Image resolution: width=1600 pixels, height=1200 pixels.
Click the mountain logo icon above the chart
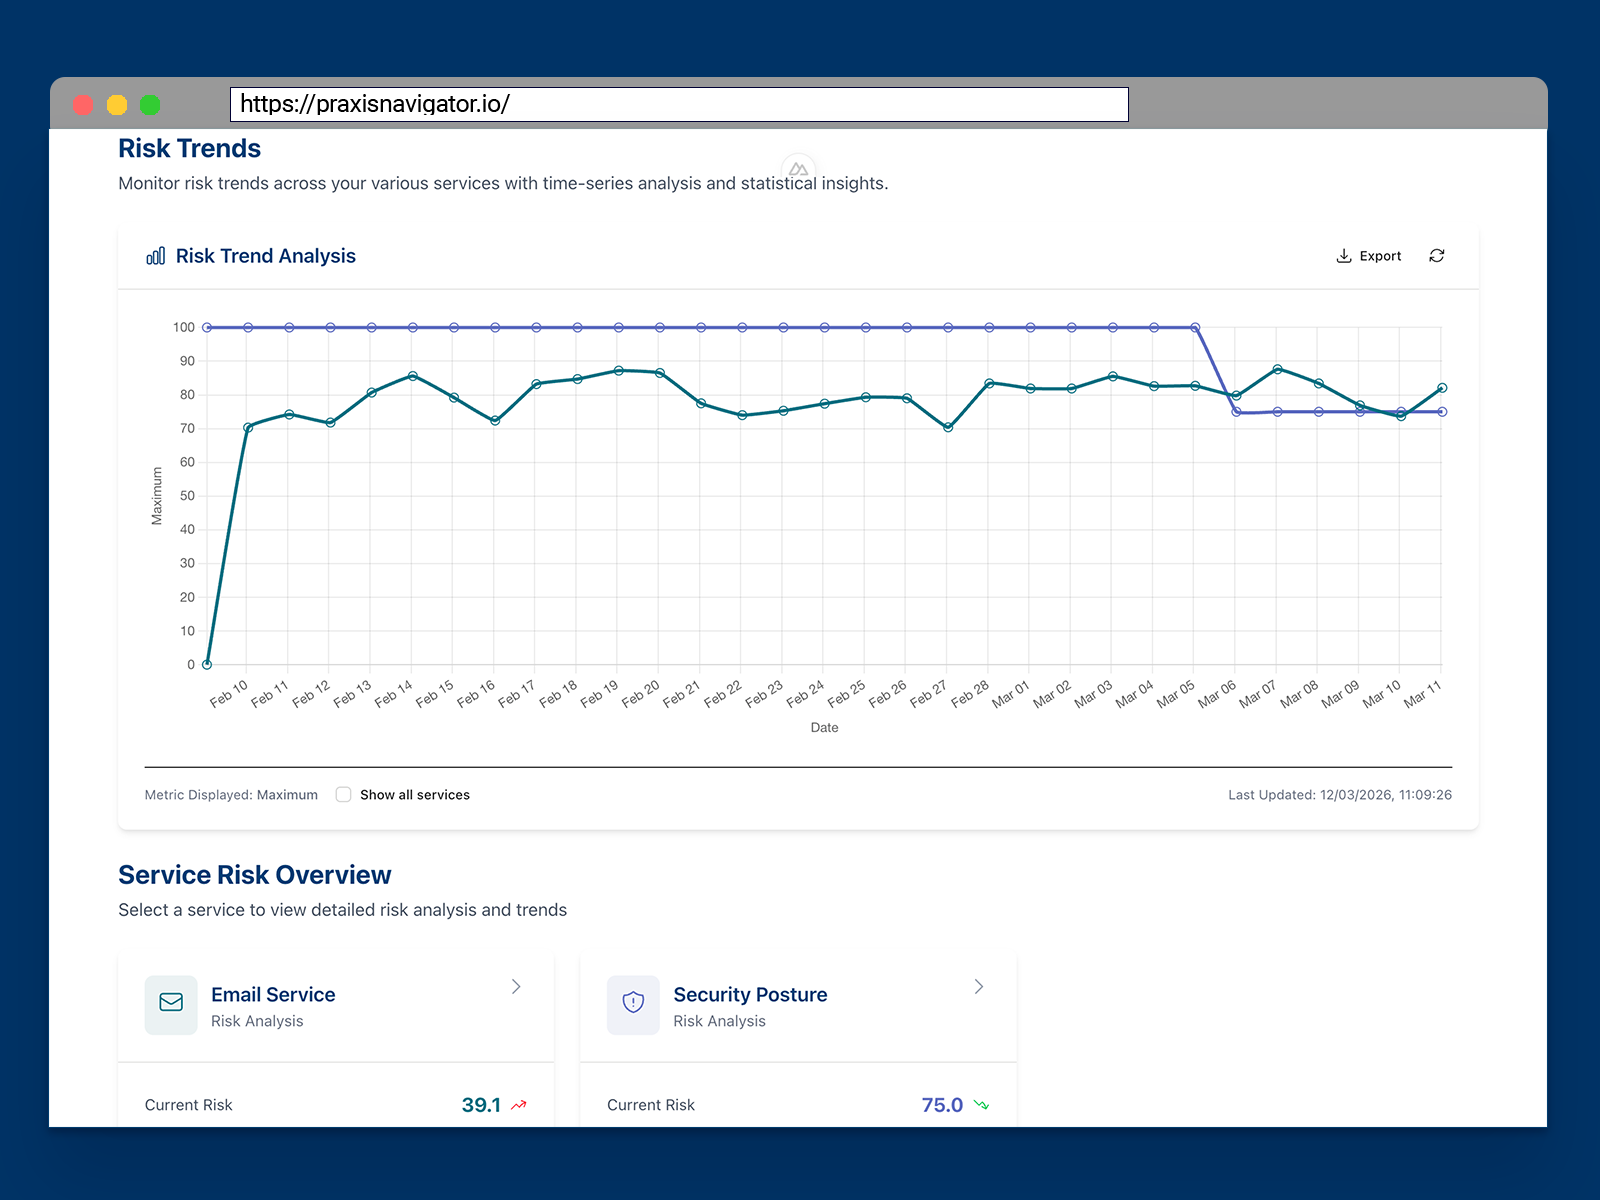pos(799,170)
